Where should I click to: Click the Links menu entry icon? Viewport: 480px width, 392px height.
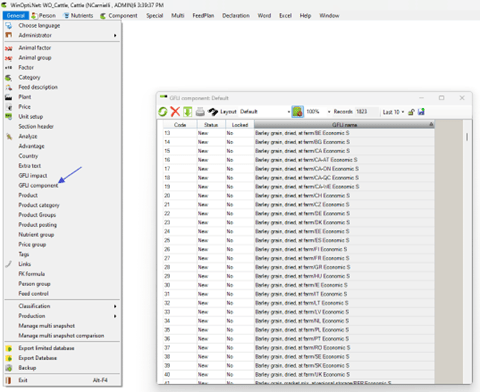click(9, 264)
